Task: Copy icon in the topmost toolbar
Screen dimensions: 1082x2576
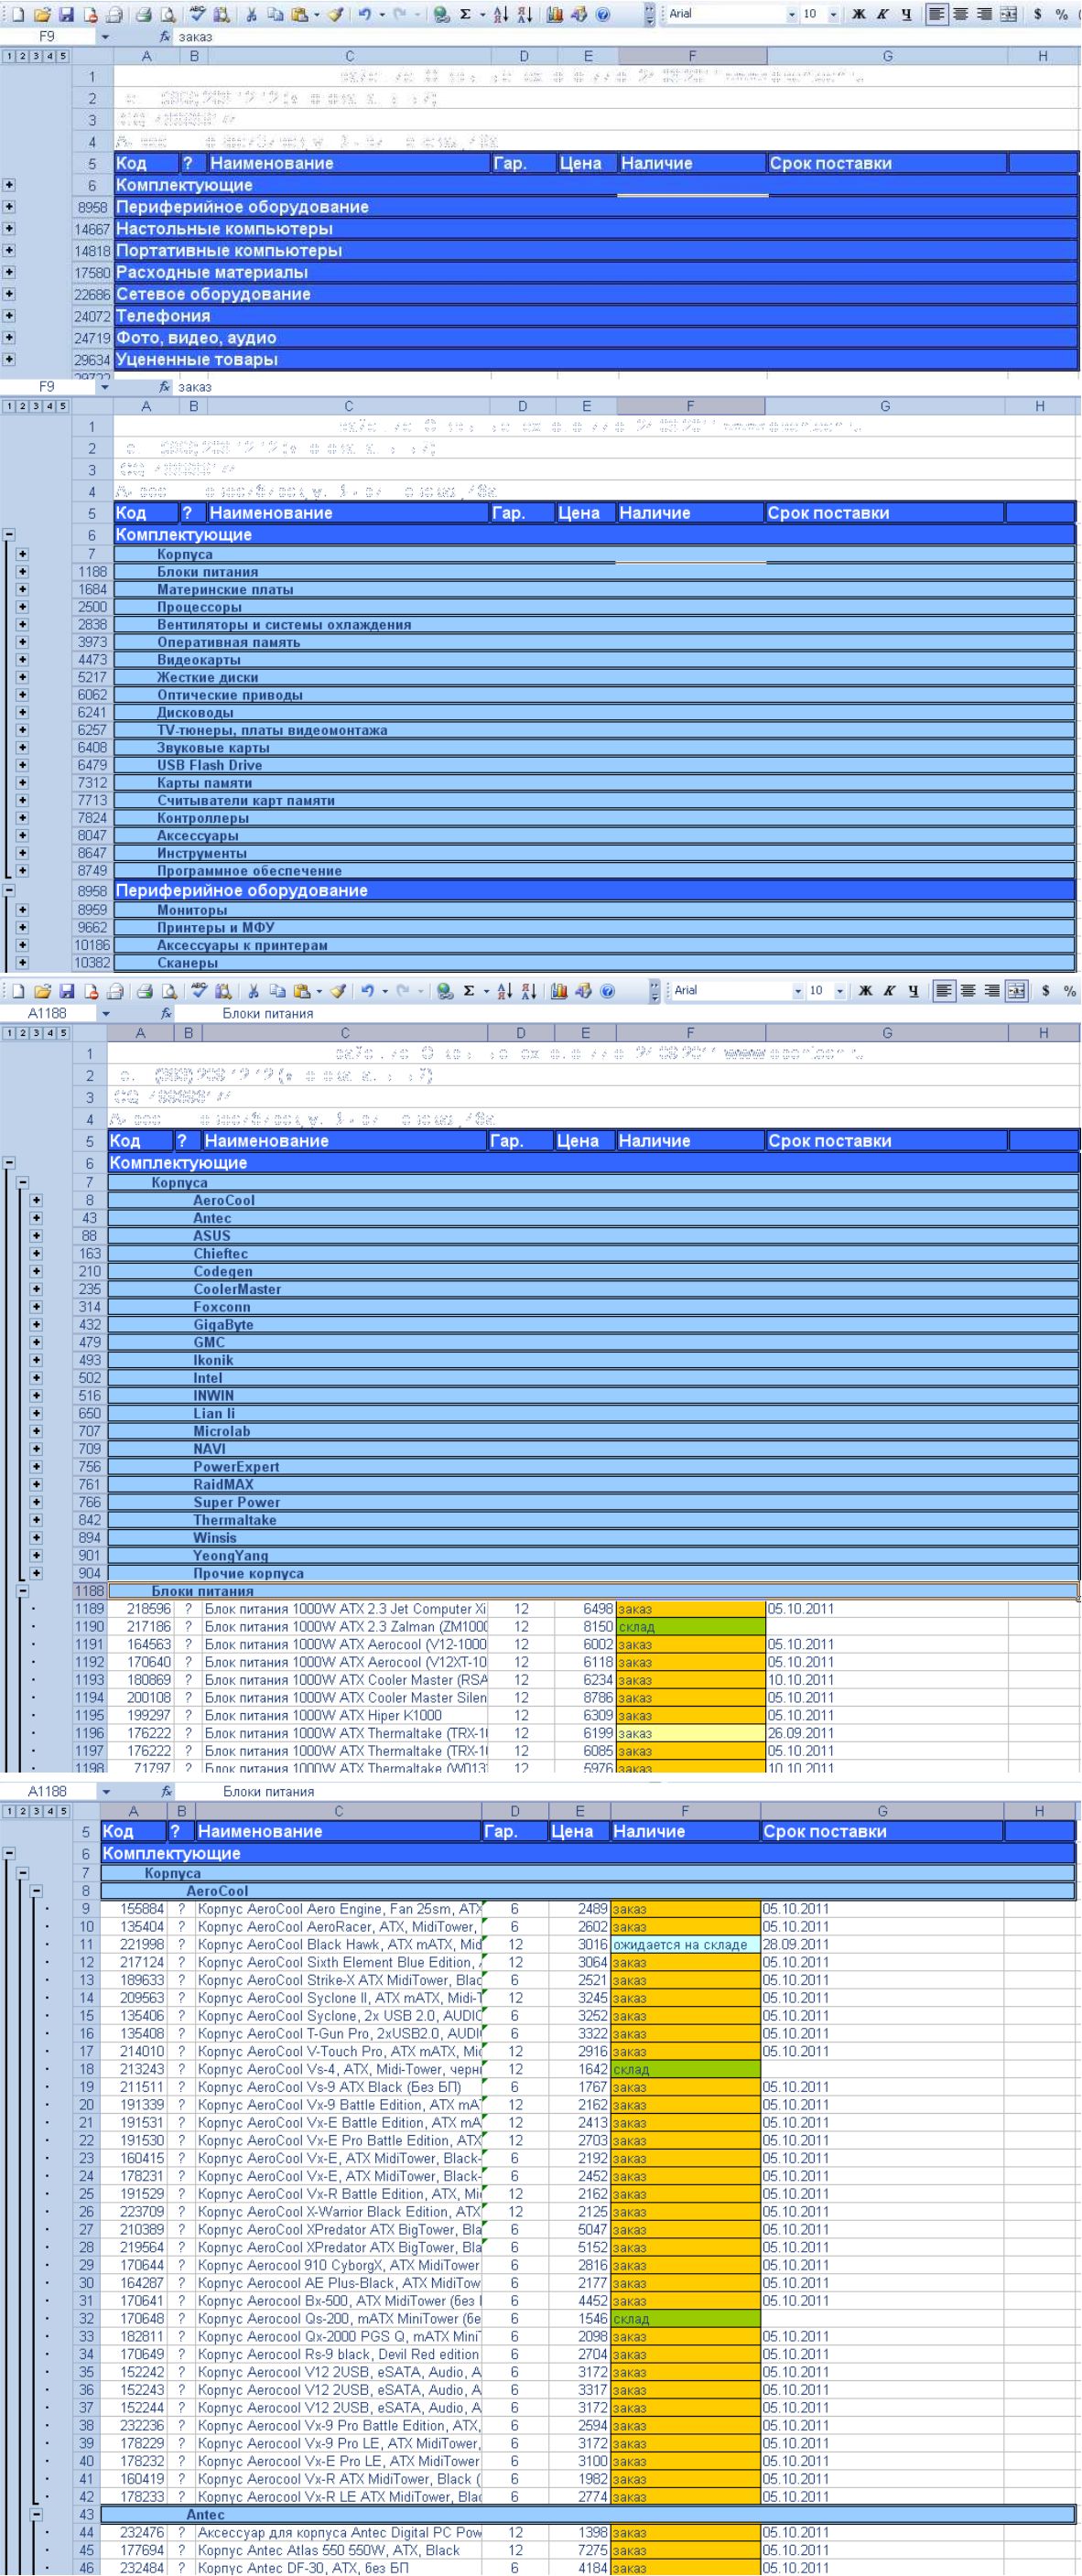Action: pos(275,14)
